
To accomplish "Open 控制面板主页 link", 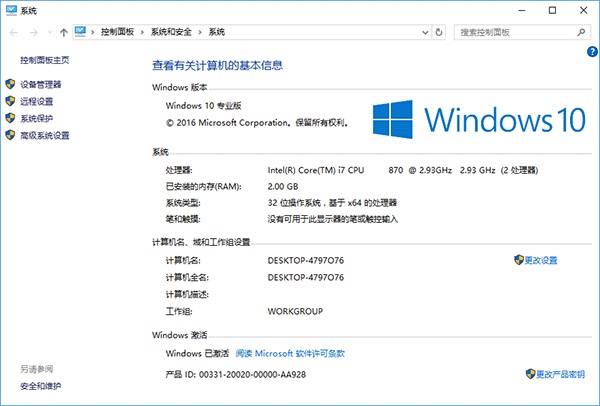I will [45, 60].
